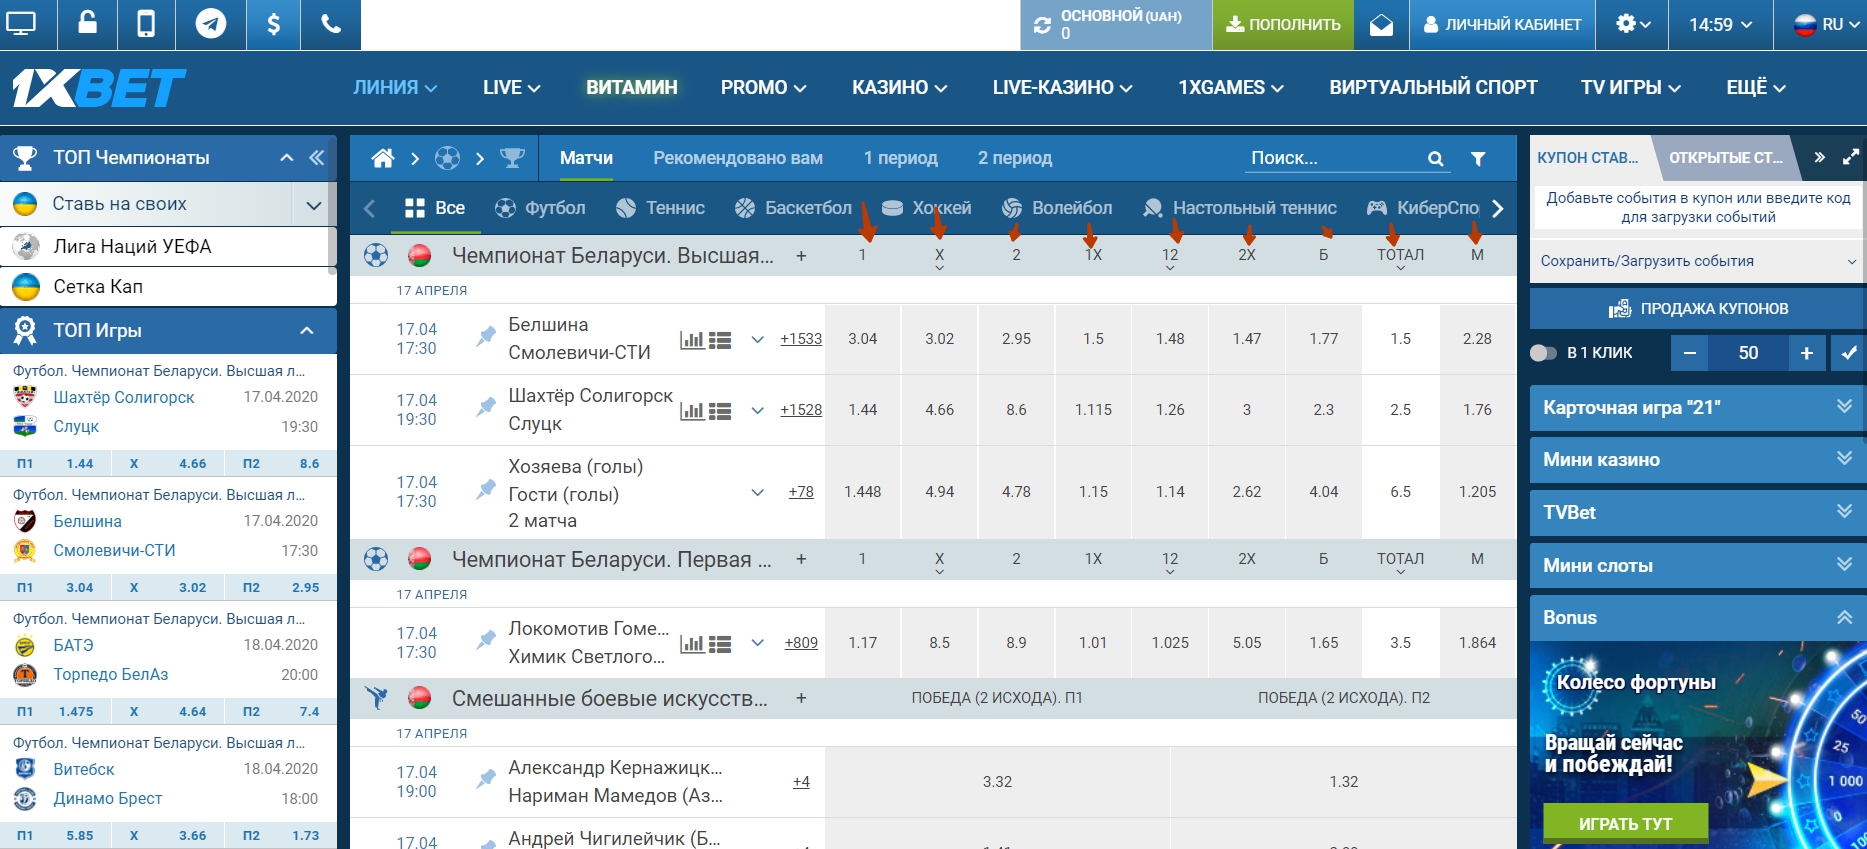The width and height of the screenshot is (1867, 849).
Task: Decrease one-click stake with minus
Action: click(1690, 352)
